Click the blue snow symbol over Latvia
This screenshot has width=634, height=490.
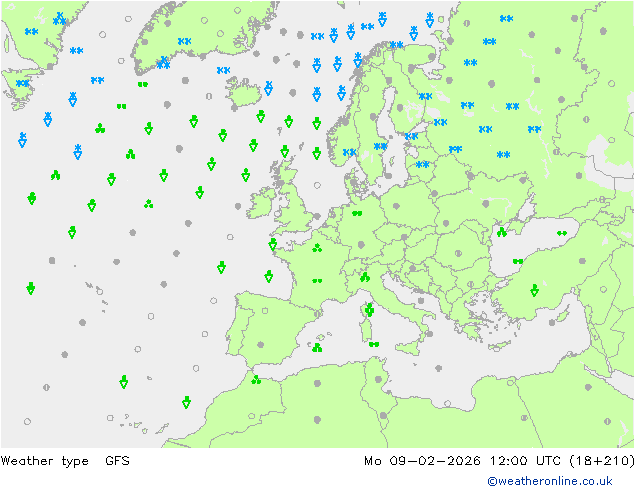click(x=422, y=165)
